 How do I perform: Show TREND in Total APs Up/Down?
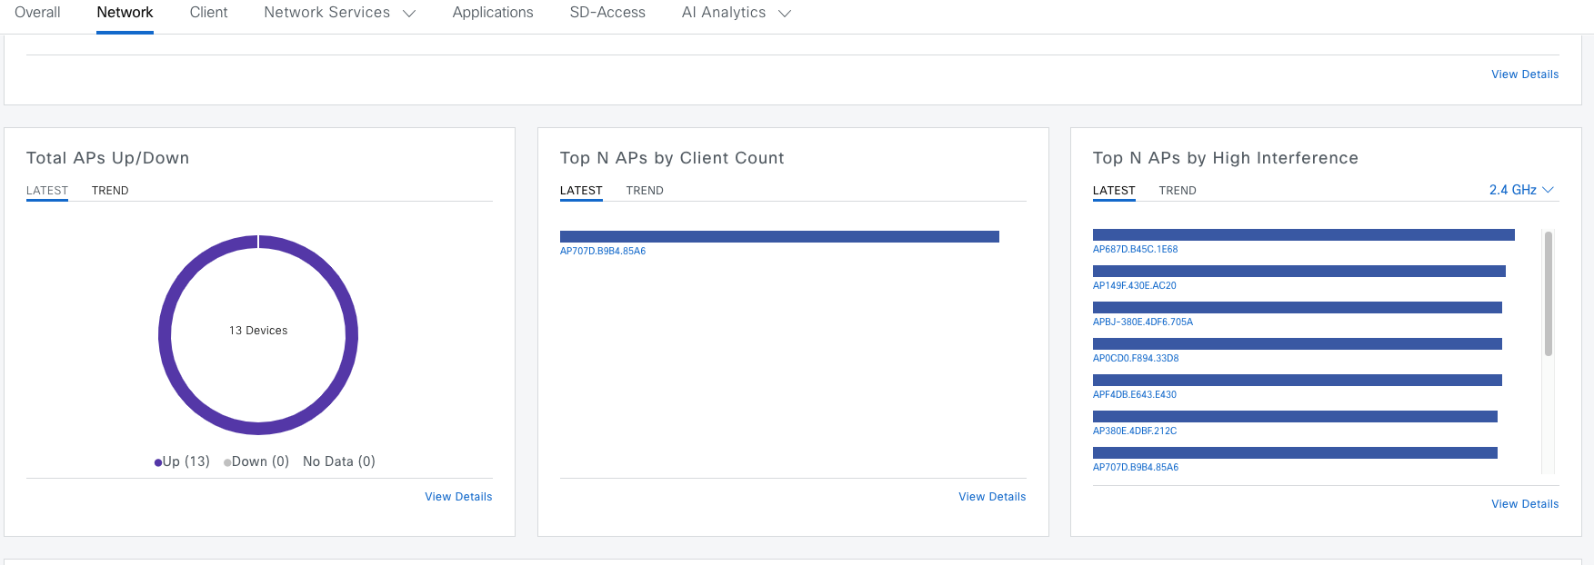pyautogui.click(x=110, y=190)
